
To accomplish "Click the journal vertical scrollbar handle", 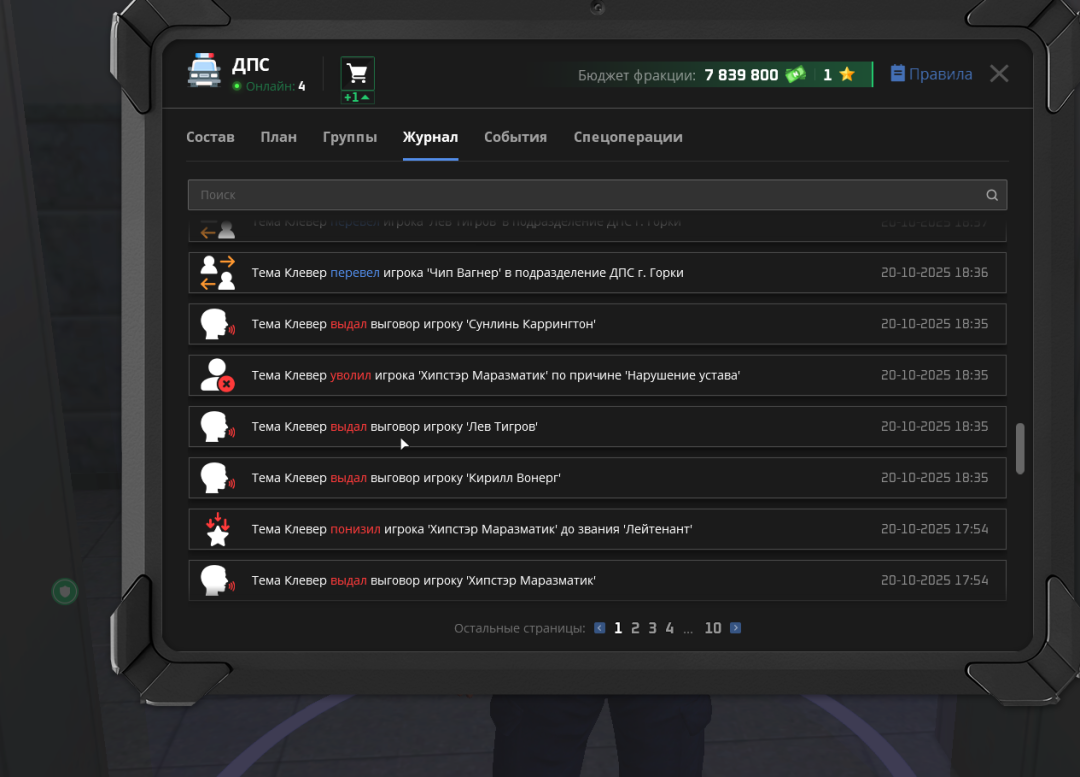I will tap(1020, 449).
